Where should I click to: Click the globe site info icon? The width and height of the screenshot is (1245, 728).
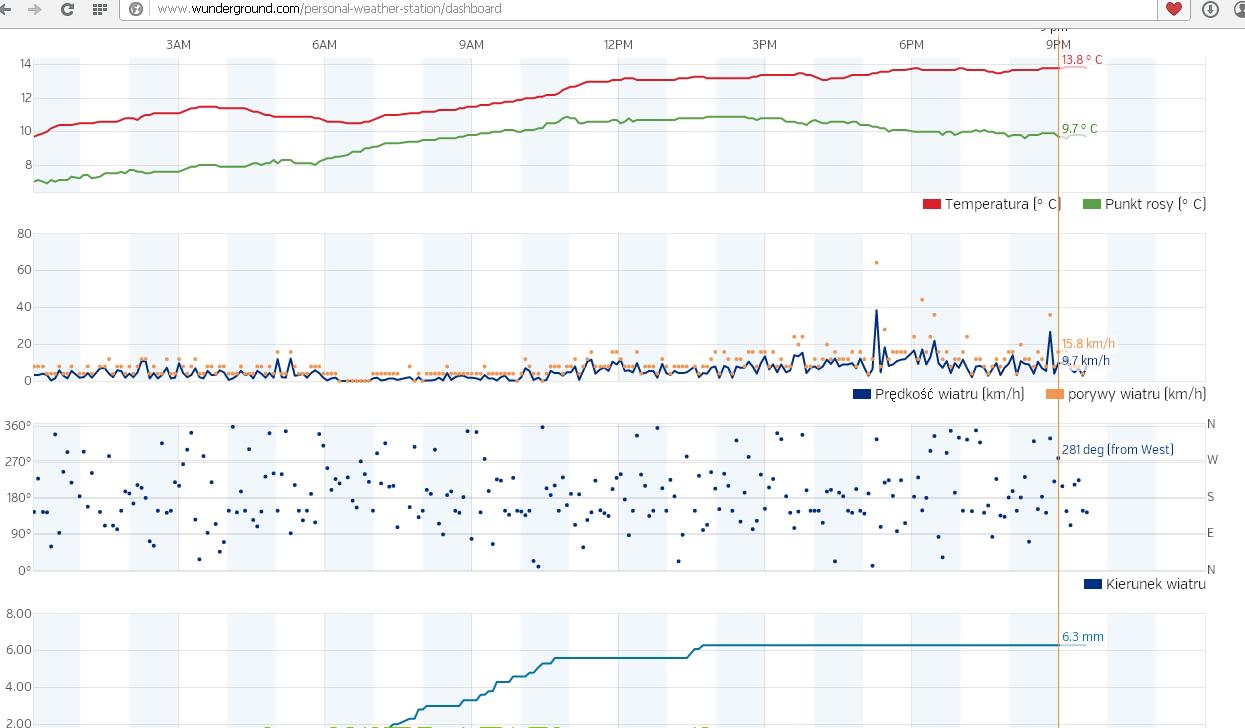pyautogui.click(x=137, y=9)
